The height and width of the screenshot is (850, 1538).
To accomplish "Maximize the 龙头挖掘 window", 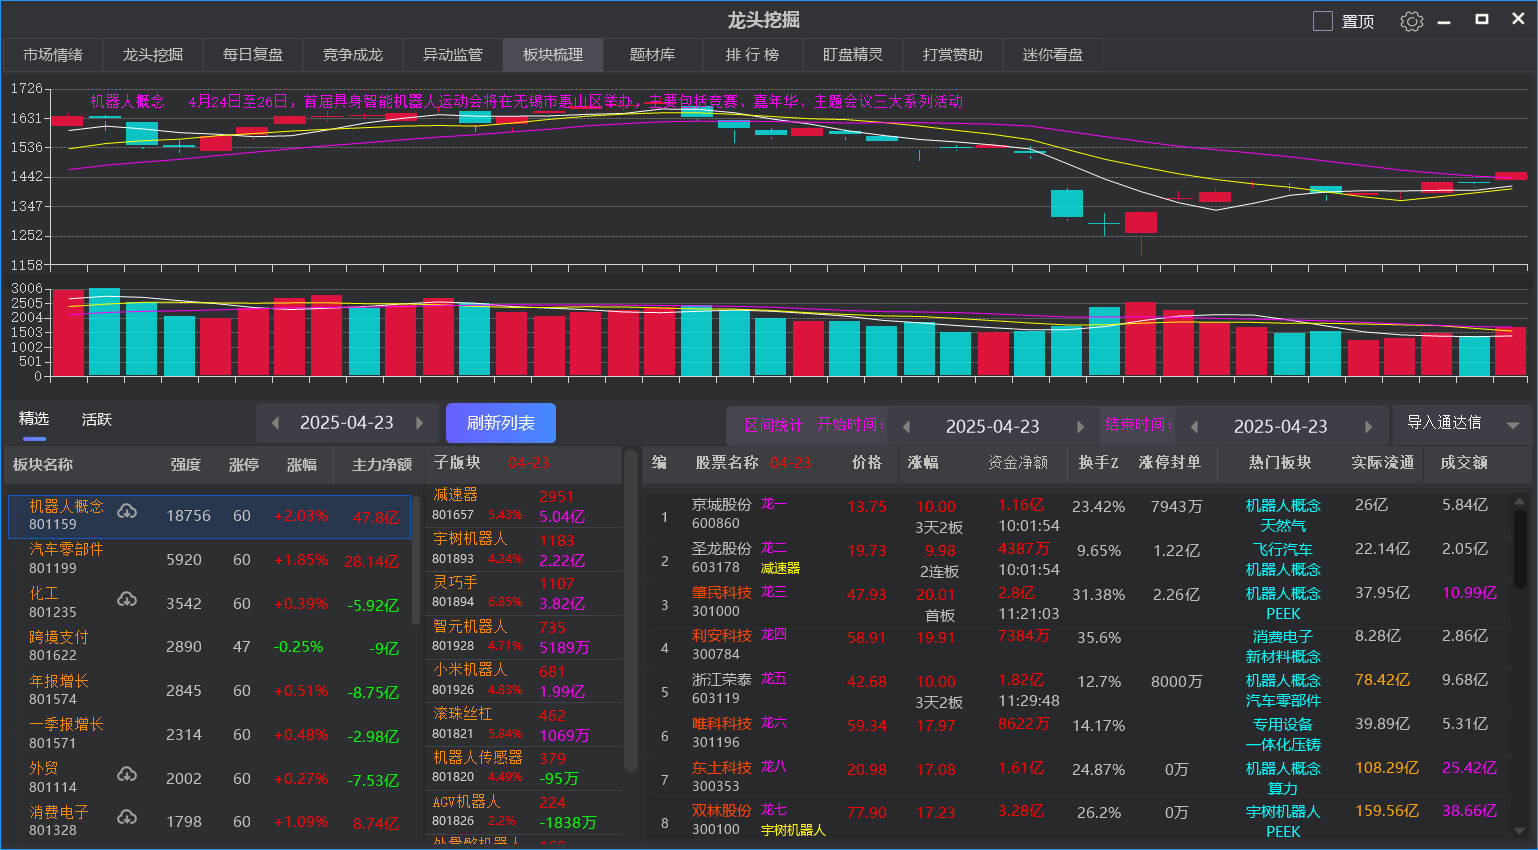I will click(1482, 19).
